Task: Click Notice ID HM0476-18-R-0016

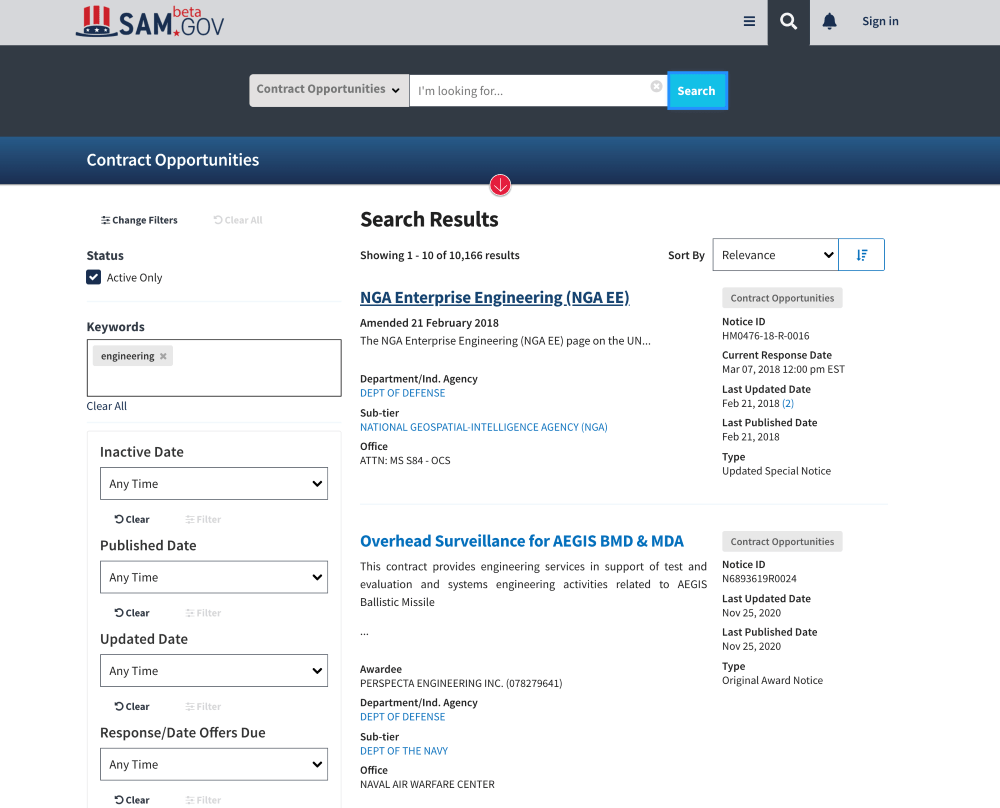Action: tap(765, 336)
